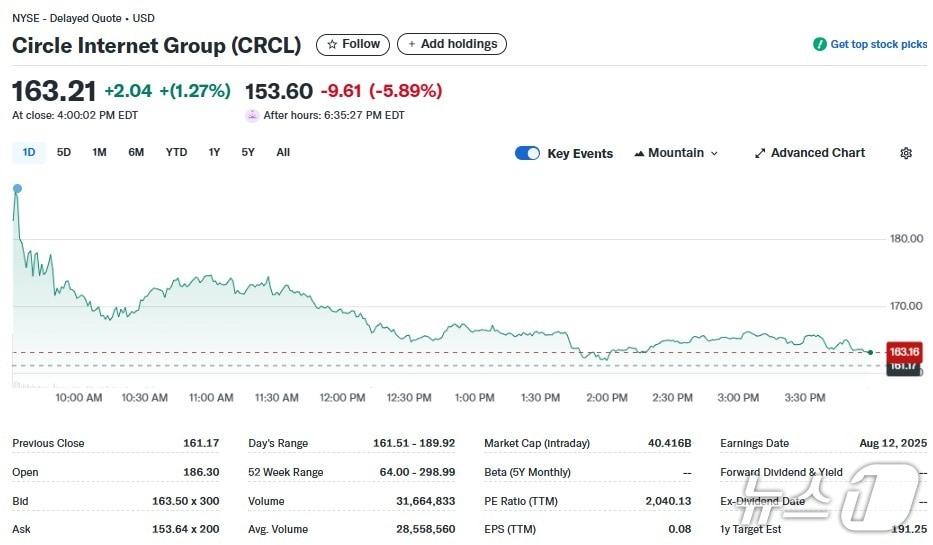Switch chart to 5Y range
The height and width of the screenshot is (545, 933).
(248, 152)
